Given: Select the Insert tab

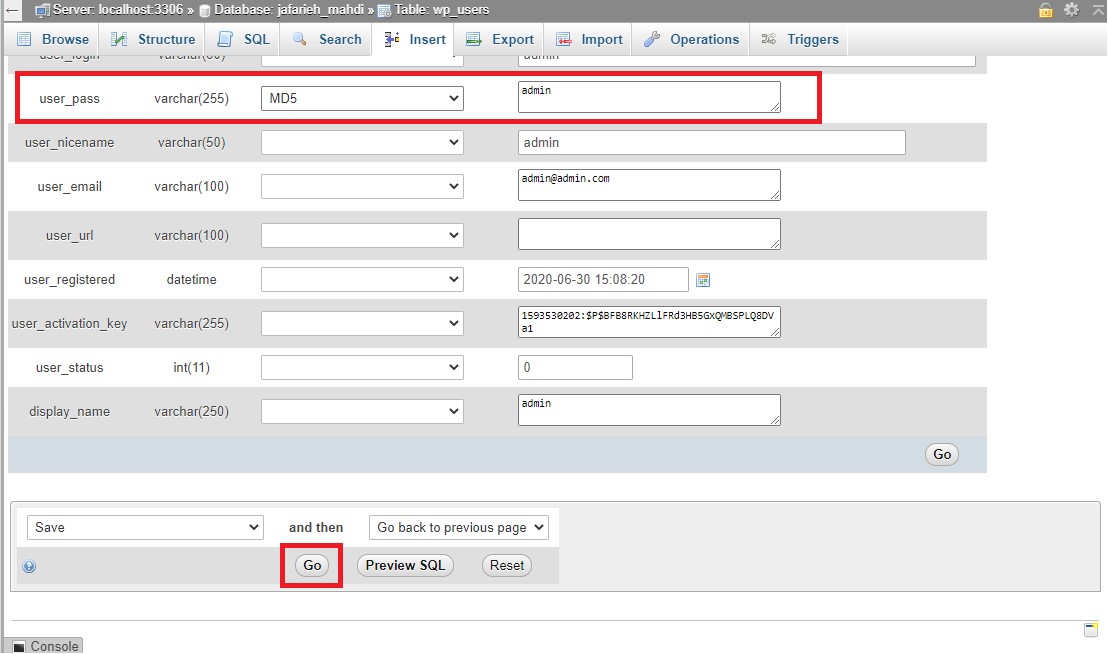Looking at the screenshot, I should coord(414,40).
